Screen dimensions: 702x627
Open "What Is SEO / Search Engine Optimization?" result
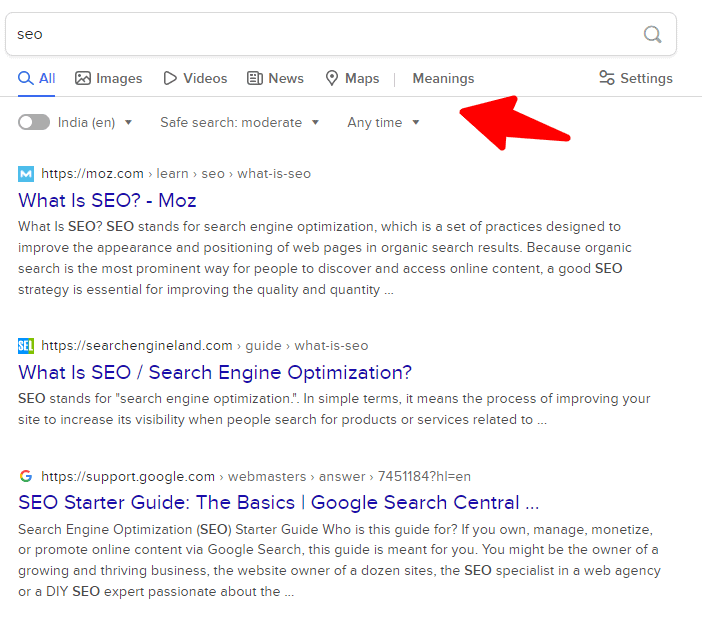(215, 373)
